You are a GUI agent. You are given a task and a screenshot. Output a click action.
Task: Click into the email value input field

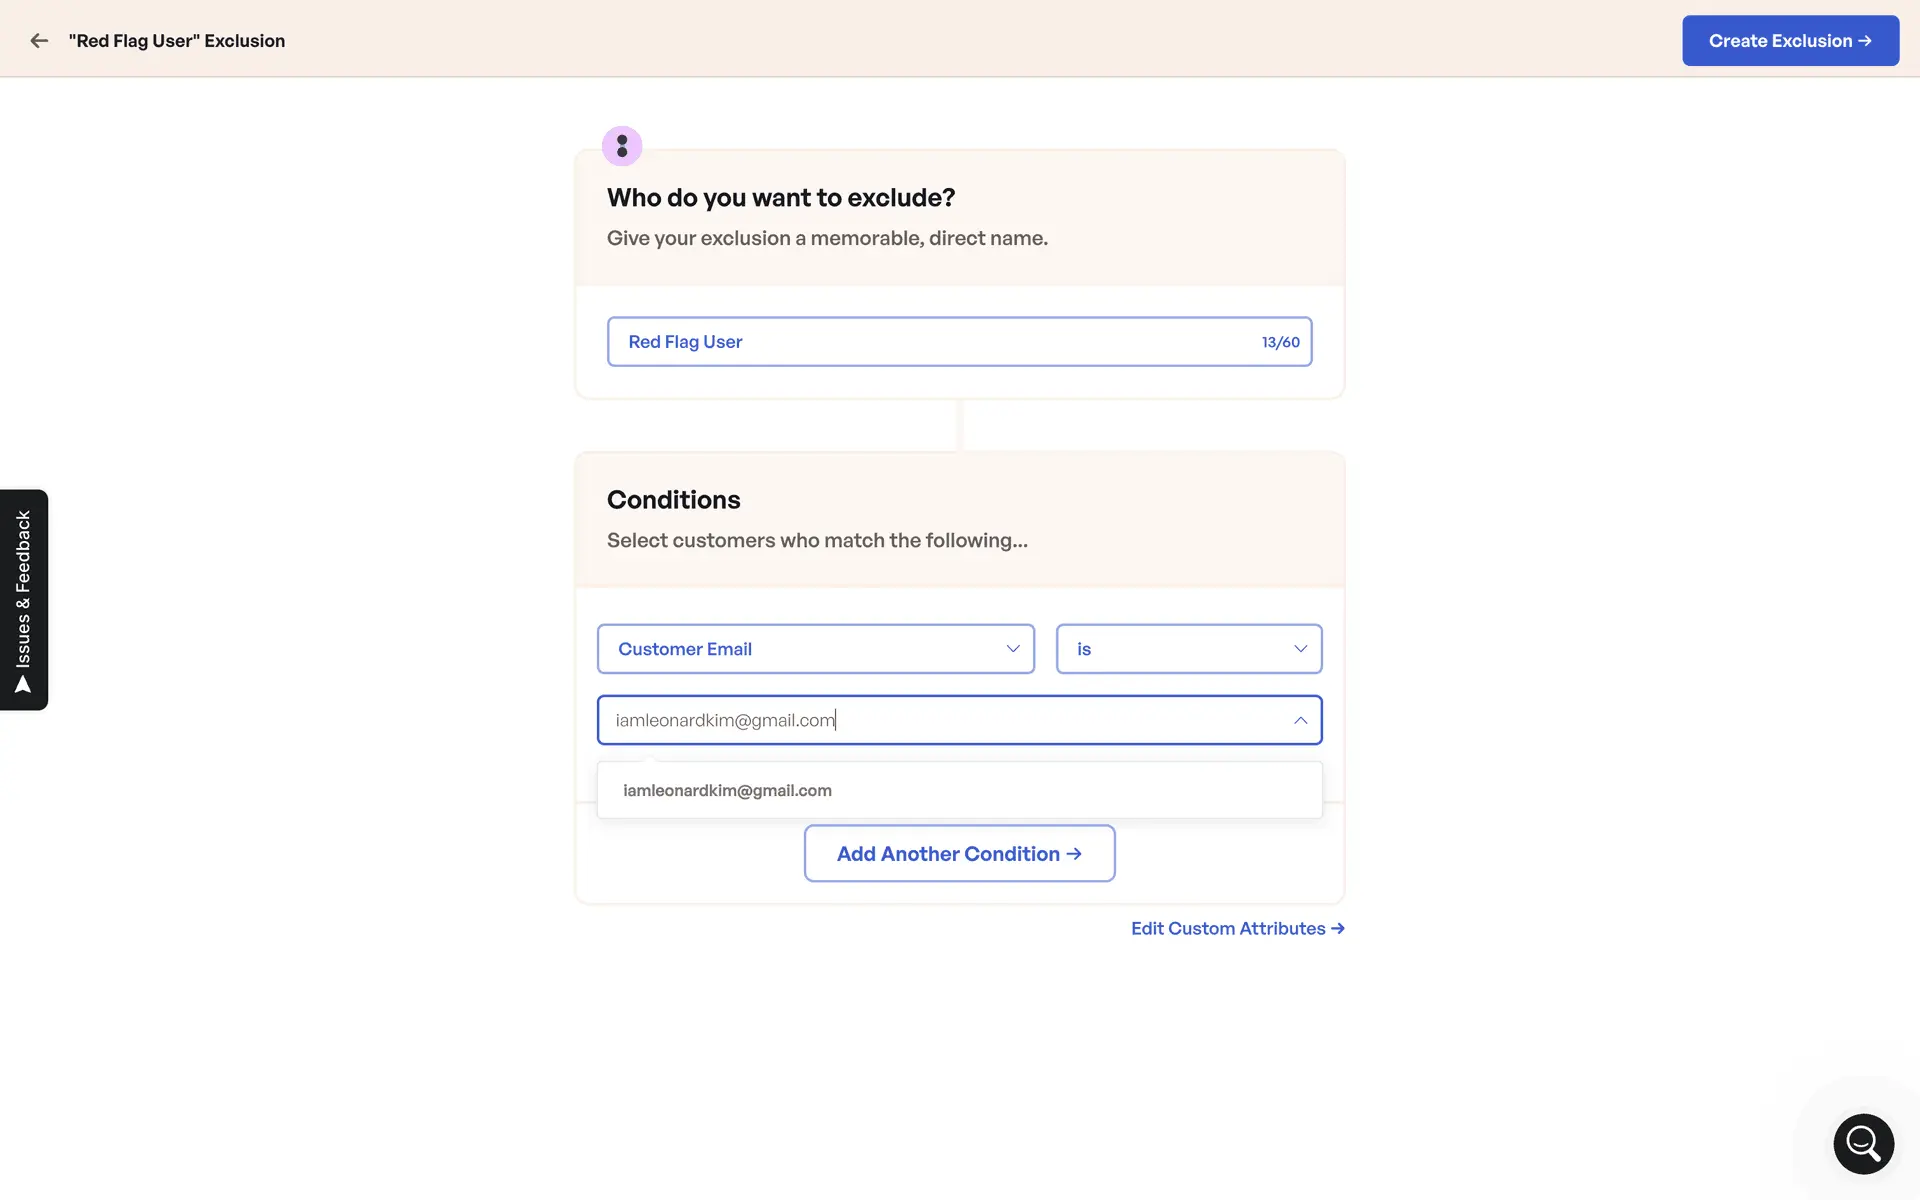coord(940,720)
